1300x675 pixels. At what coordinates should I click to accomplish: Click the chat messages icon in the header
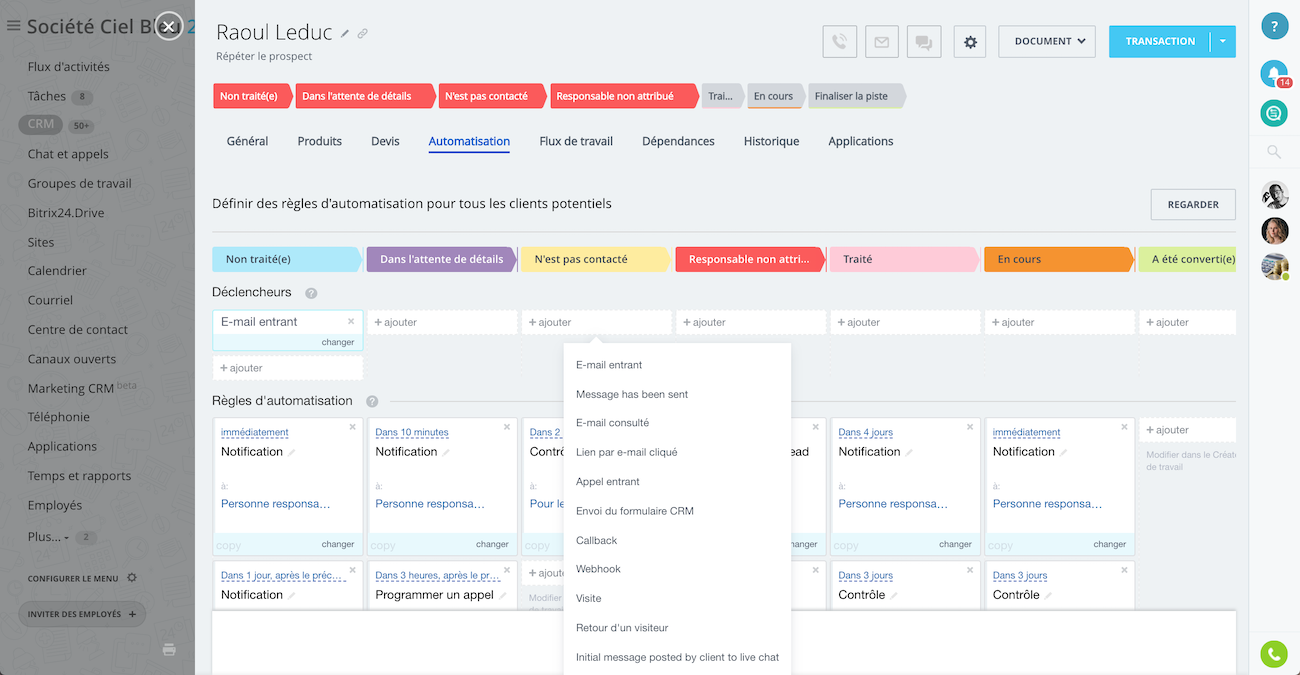click(x=923, y=41)
